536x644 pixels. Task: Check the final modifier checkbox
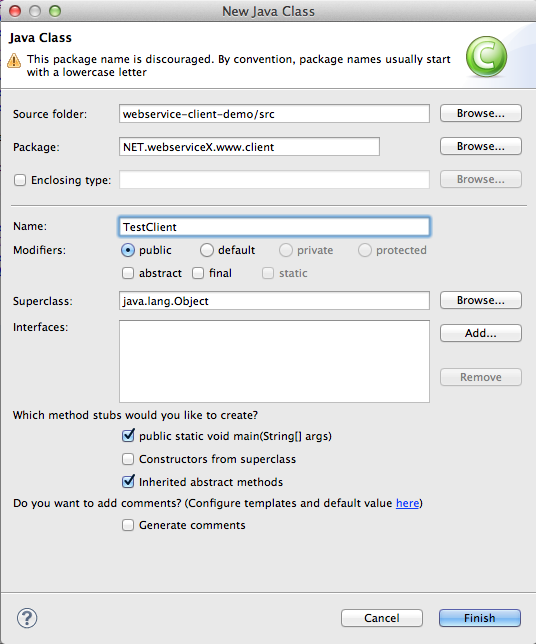[x=198, y=273]
